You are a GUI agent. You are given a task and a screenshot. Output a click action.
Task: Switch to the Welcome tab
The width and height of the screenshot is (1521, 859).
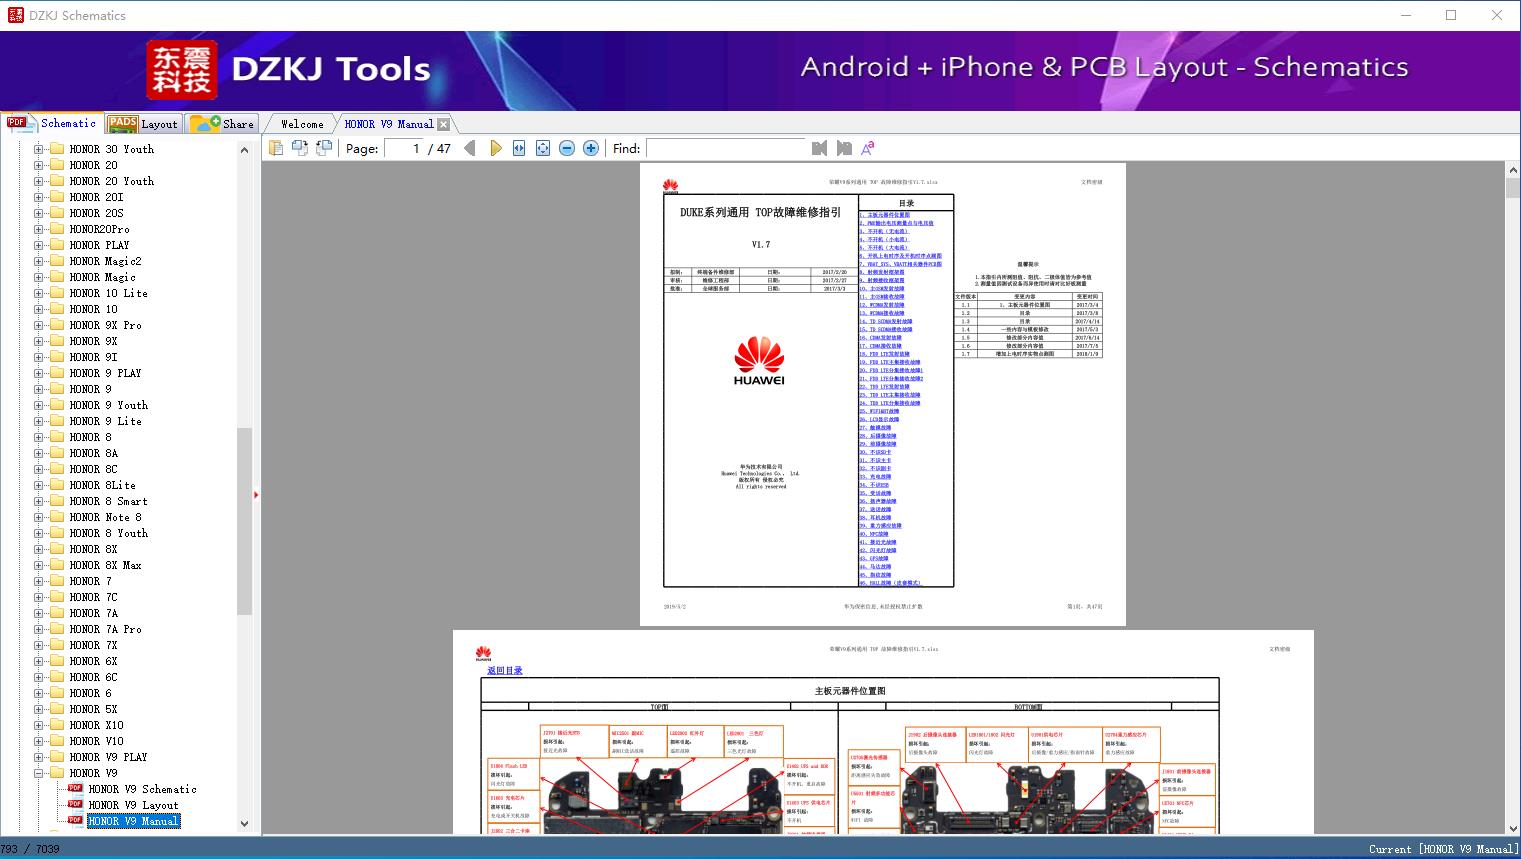click(x=302, y=124)
